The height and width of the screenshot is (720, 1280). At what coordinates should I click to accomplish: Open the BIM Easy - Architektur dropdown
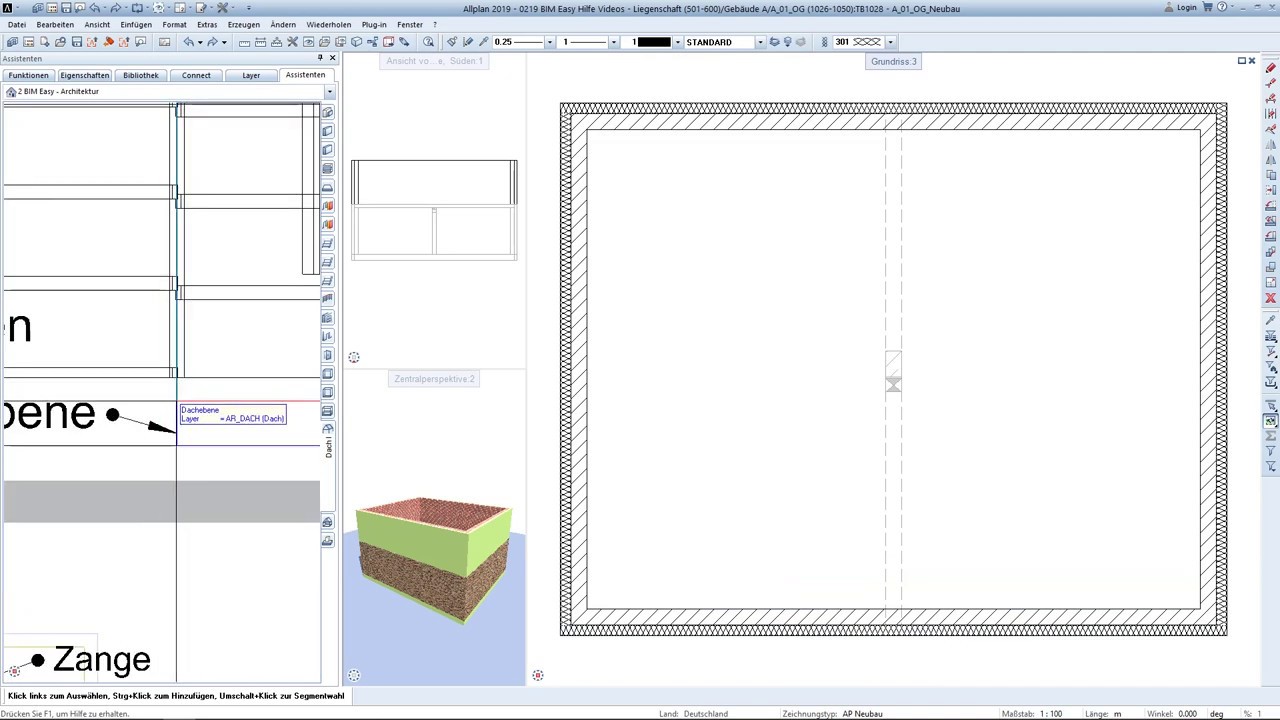[329, 92]
